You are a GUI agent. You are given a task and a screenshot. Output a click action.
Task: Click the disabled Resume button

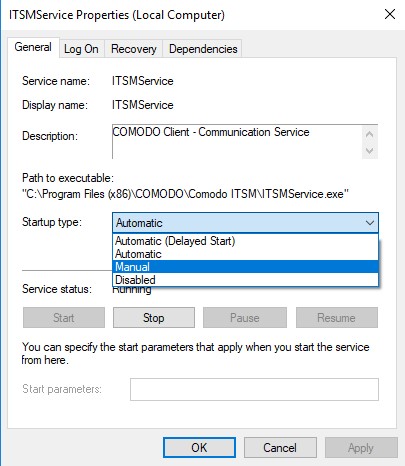point(337,318)
